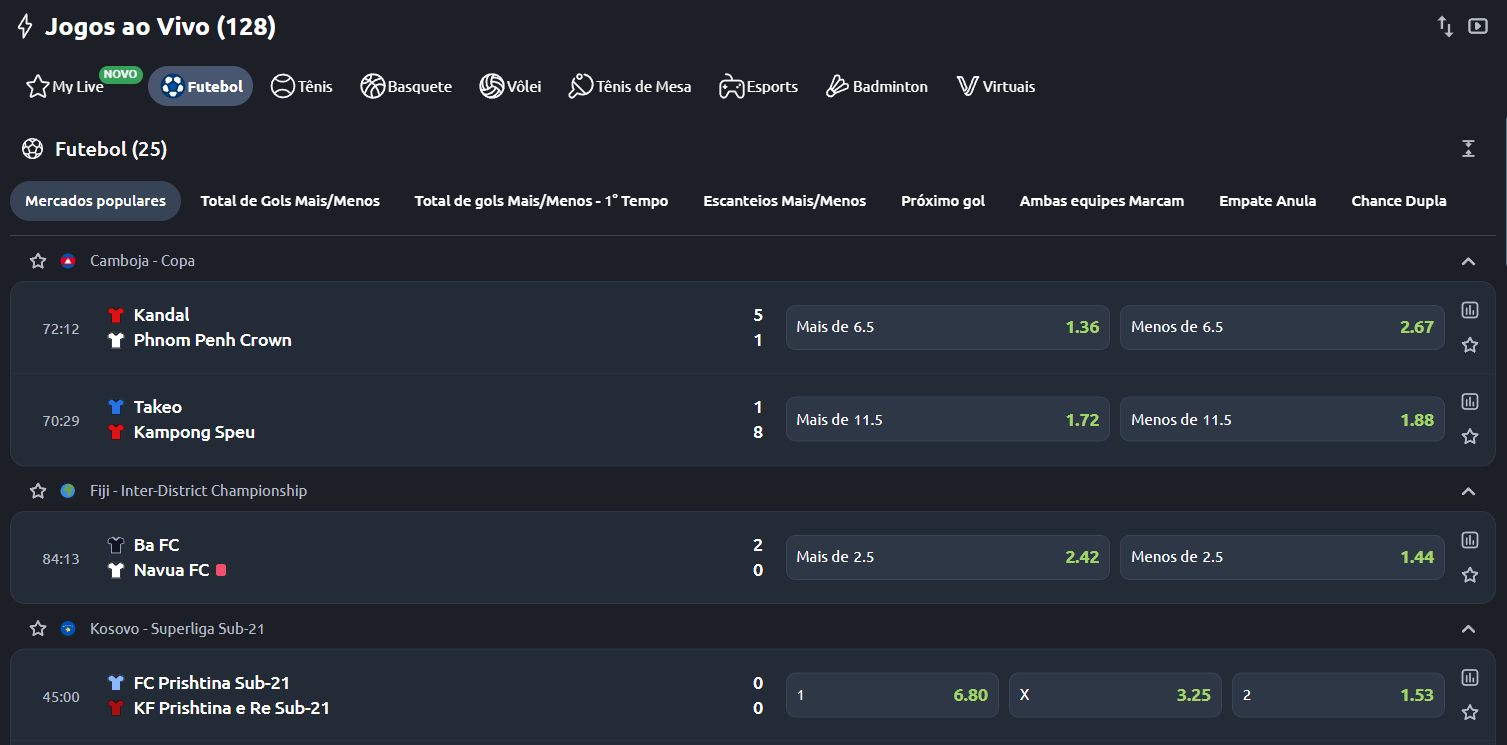Favorite the Camboja - Copa league

click(x=38, y=261)
